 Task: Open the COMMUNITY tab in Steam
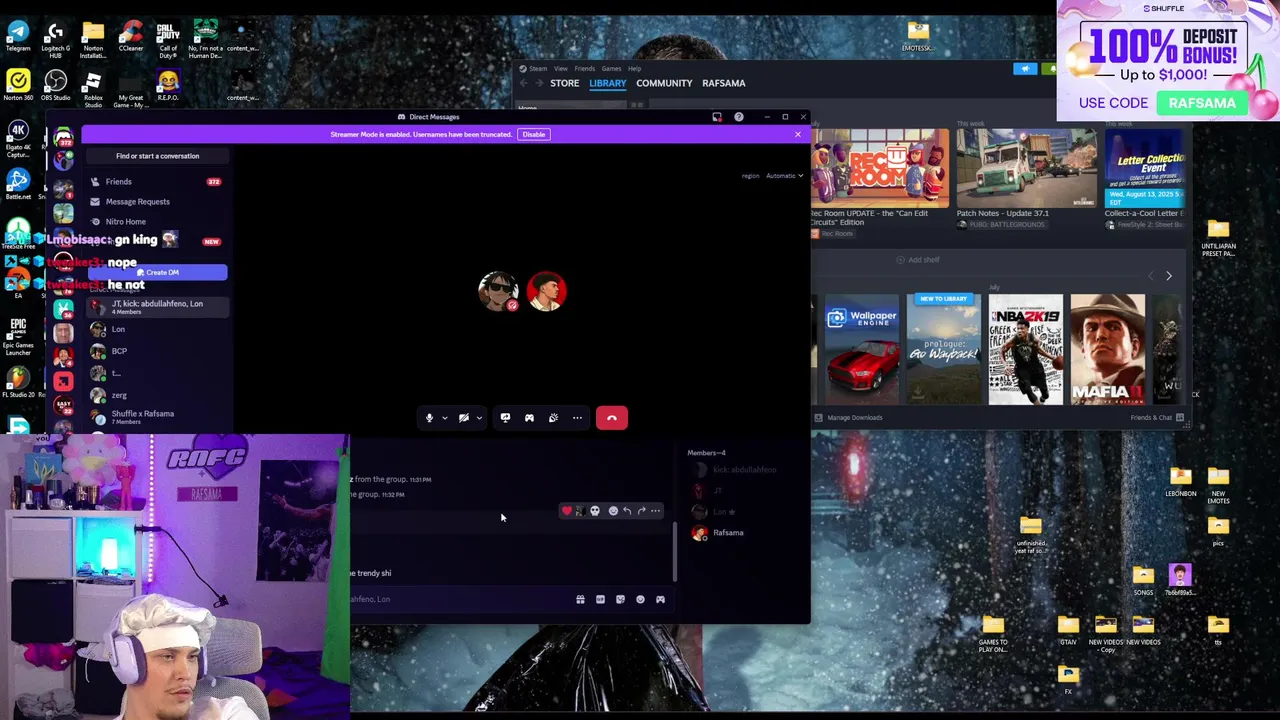tap(664, 84)
